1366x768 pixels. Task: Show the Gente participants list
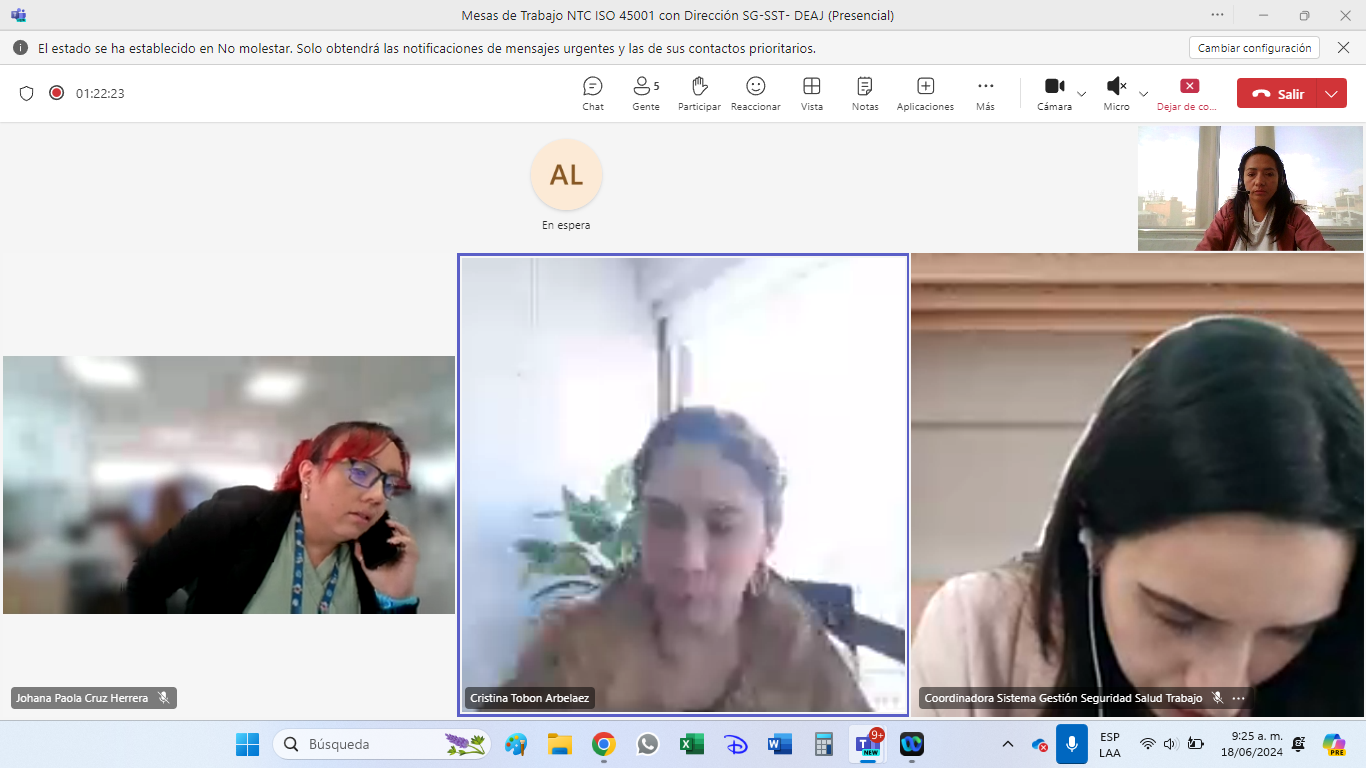point(646,93)
